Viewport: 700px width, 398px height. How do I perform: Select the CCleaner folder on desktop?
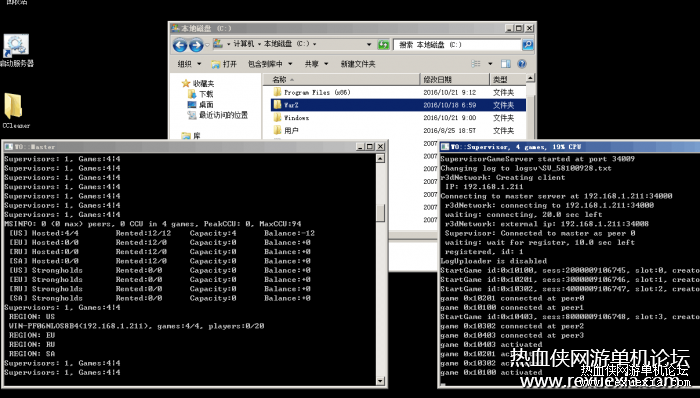coord(13,106)
